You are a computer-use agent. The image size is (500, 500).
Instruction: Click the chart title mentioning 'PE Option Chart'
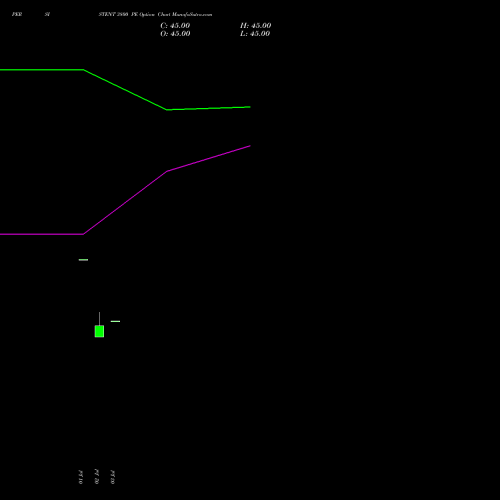pos(155,14)
